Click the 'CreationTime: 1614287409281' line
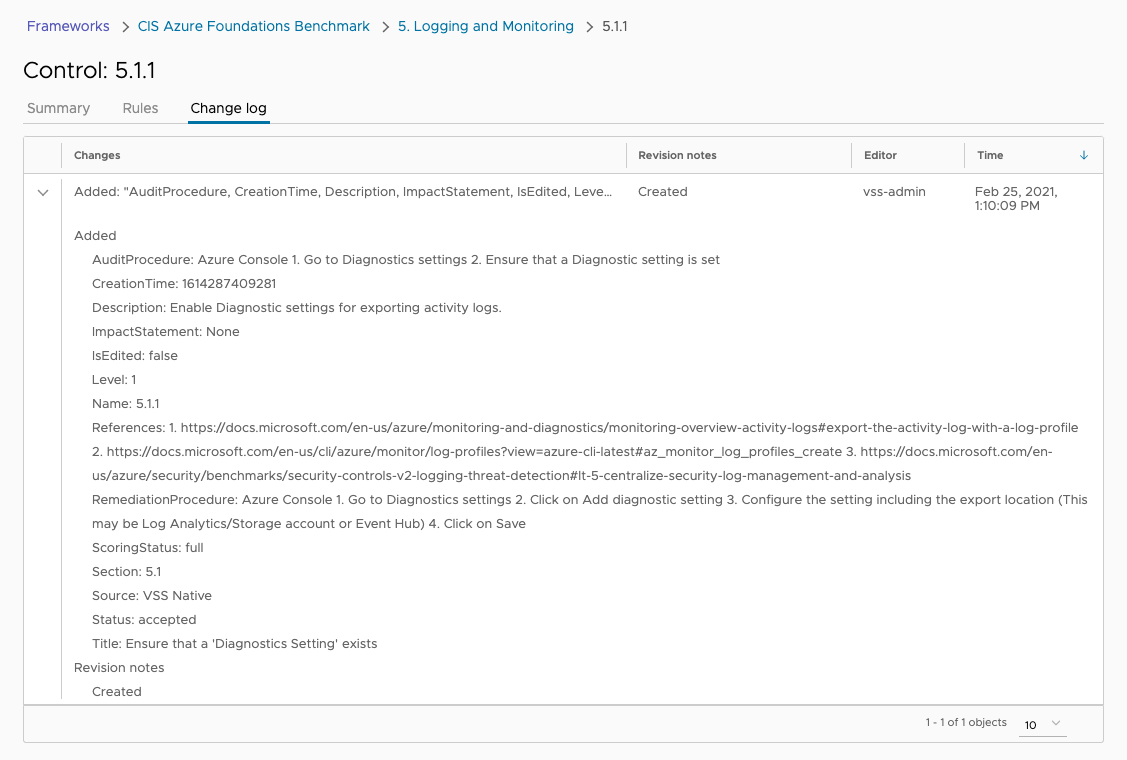The width and height of the screenshot is (1127, 760). [184, 283]
